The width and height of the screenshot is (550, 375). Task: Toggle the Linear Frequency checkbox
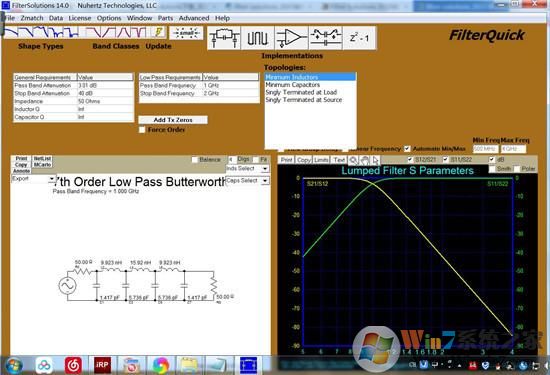pyautogui.click(x=345, y=149)
